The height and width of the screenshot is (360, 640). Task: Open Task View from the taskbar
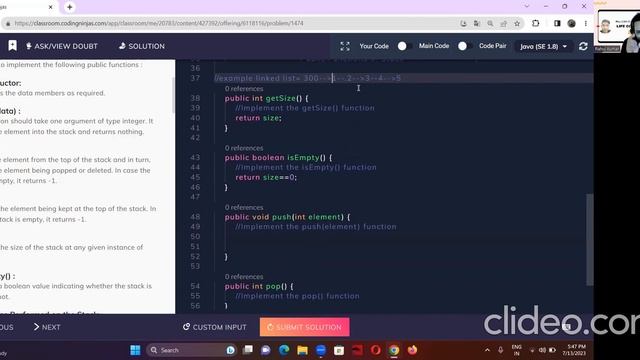pos(248,350)
